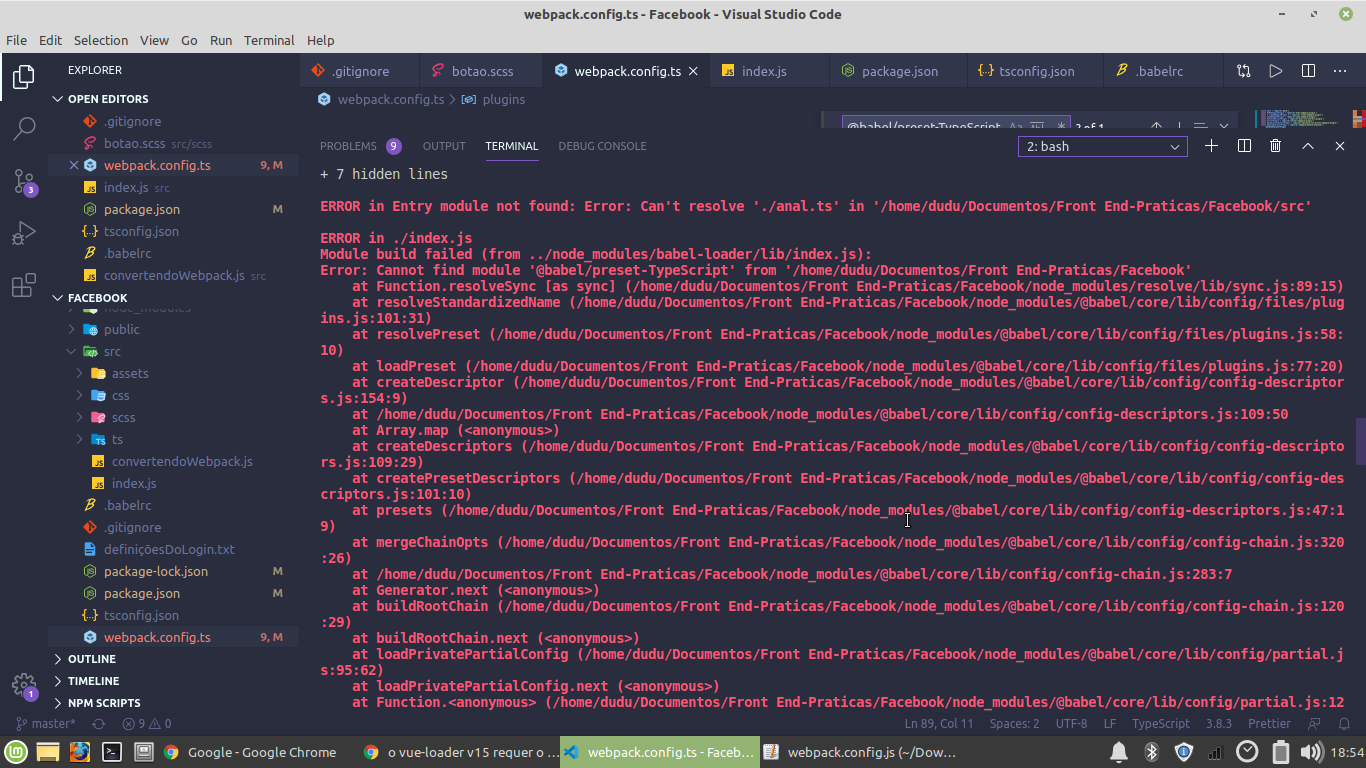Click the system volume tray icon

tap(1310, 752)
